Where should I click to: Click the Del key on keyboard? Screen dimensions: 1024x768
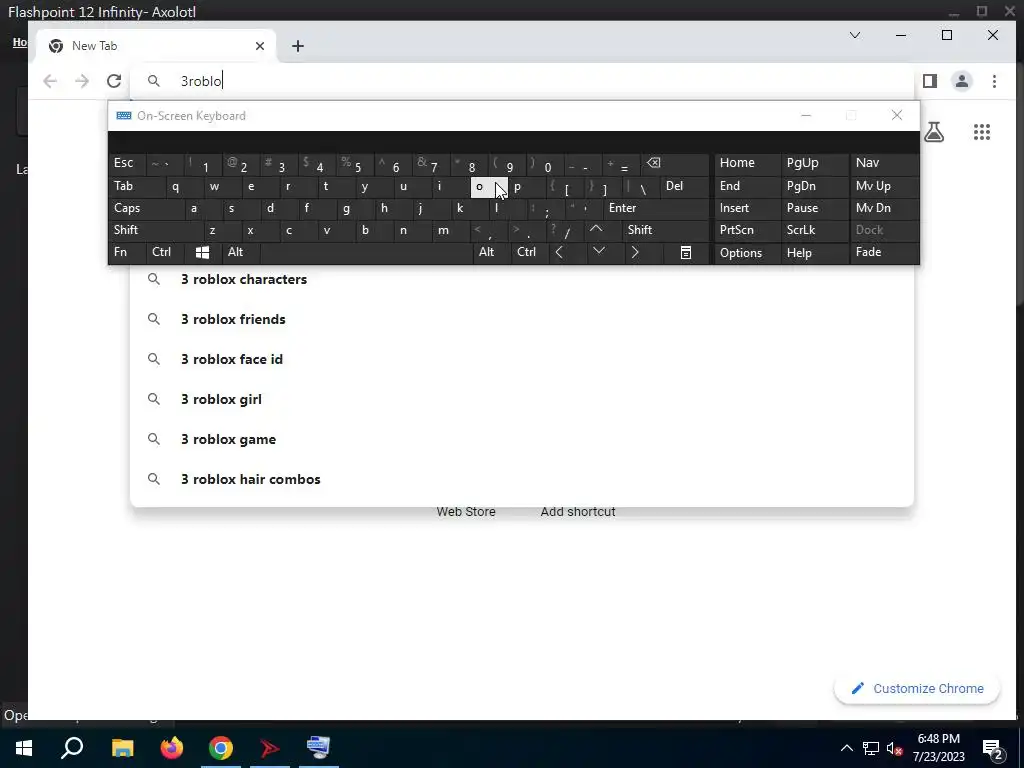pos(684,186)
